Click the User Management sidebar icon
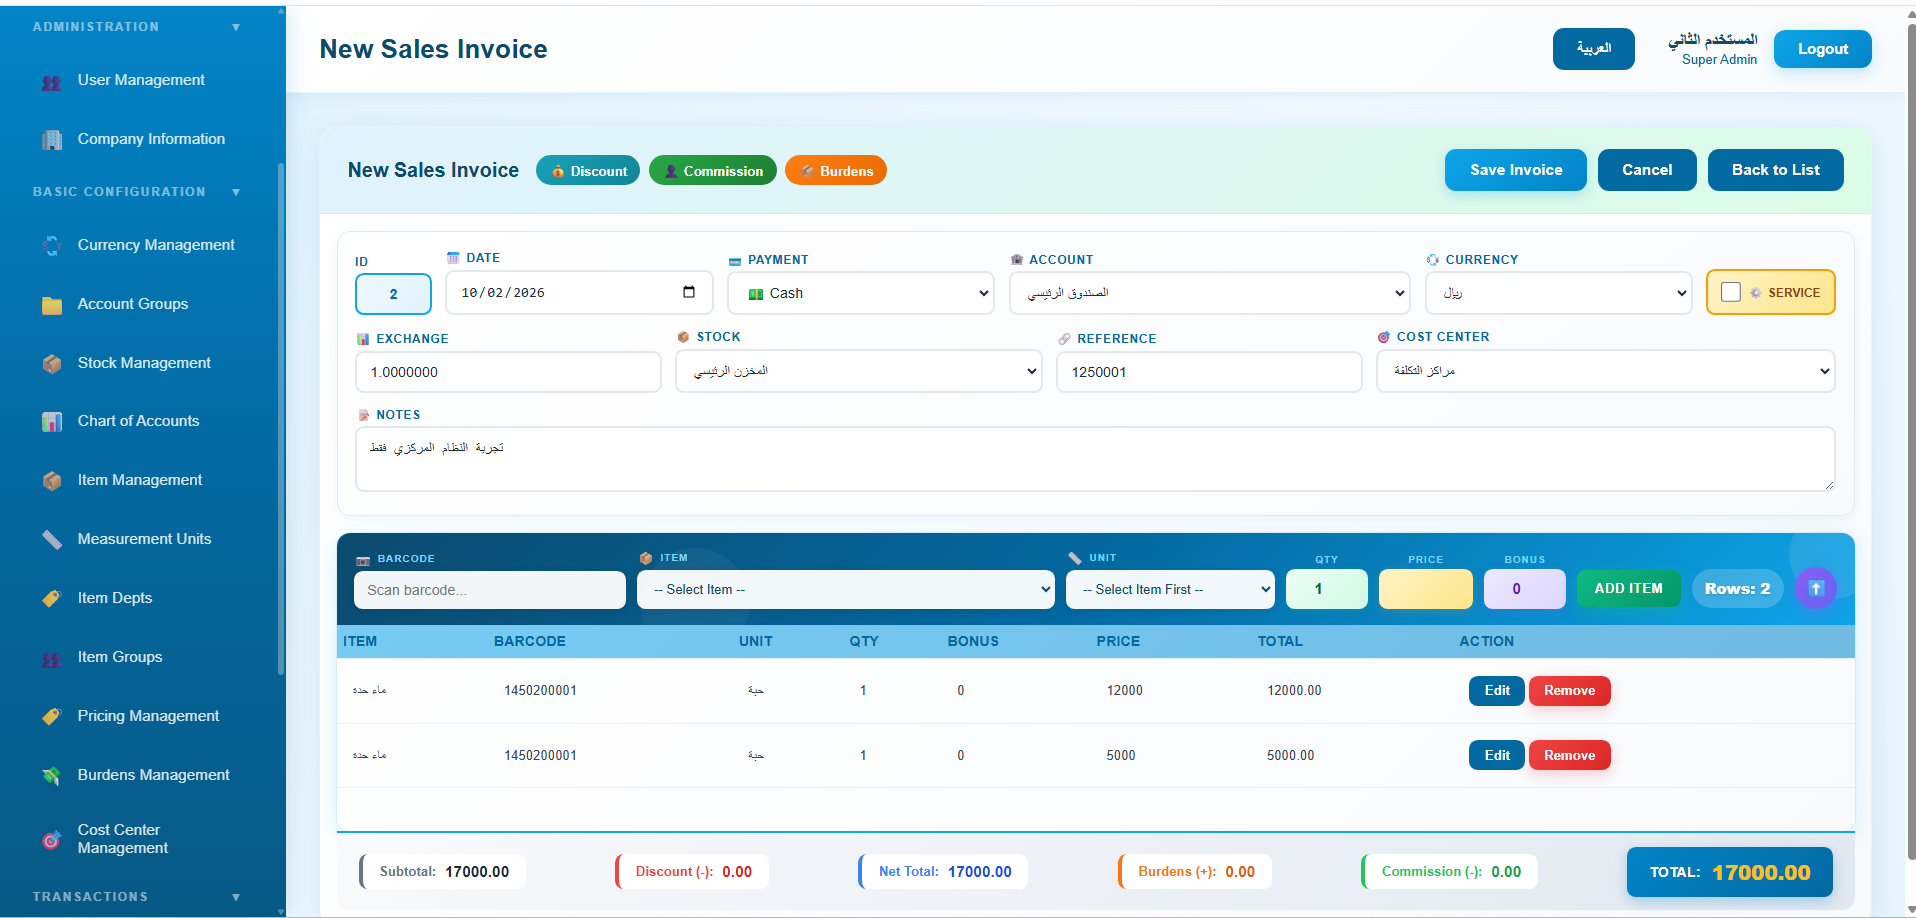 coord(52,81)
